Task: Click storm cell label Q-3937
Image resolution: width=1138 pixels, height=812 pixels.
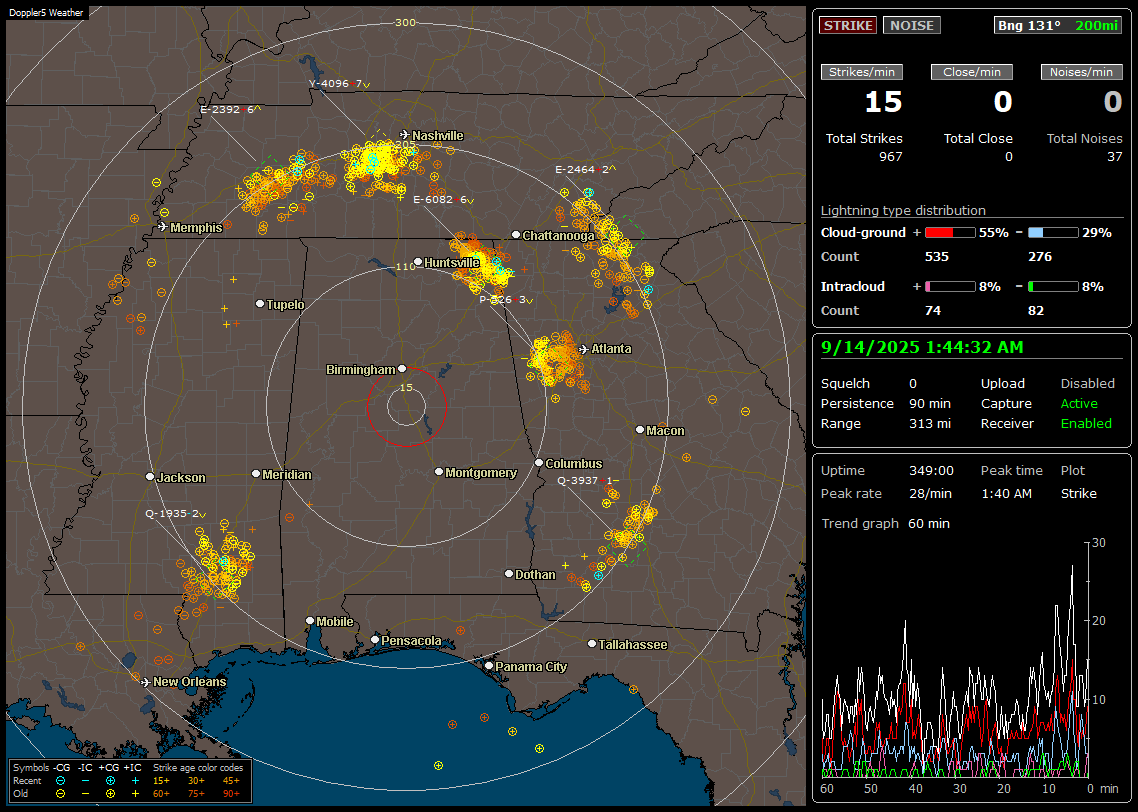Action: click(x=589, y=480)
